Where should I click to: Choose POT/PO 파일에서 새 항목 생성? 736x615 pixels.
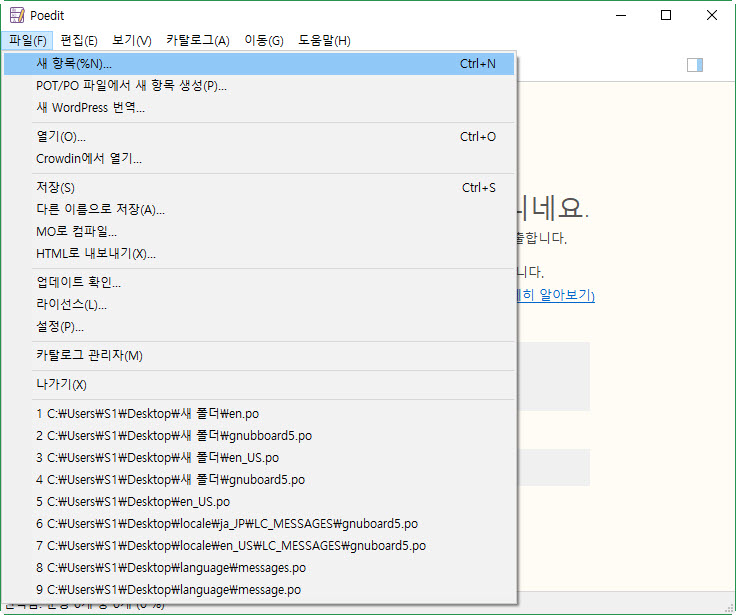click(131, 86)
